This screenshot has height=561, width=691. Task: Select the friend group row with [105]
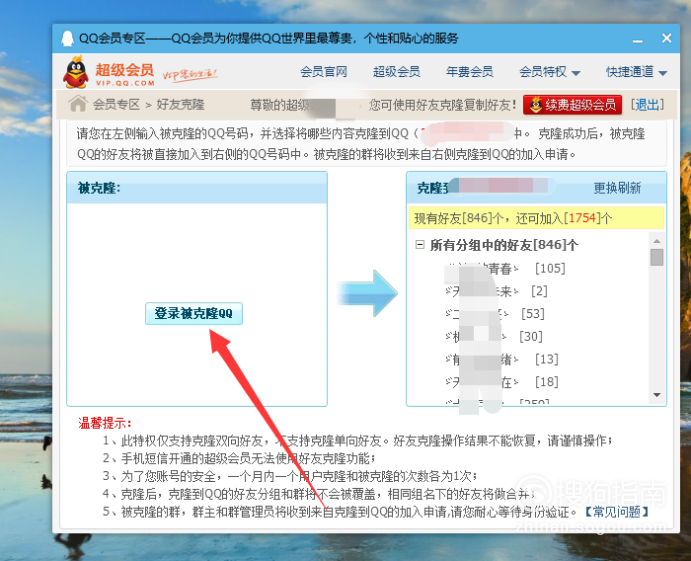click(506, 268)
